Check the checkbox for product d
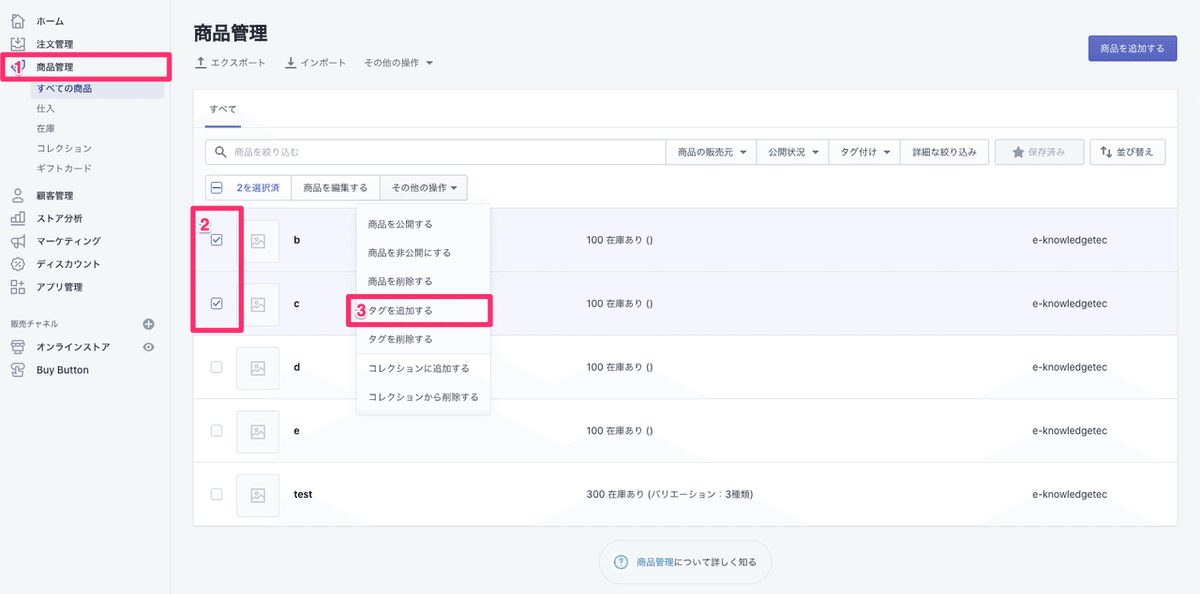This screenshot has height=594, width=1200. click(x=217, y=367)
